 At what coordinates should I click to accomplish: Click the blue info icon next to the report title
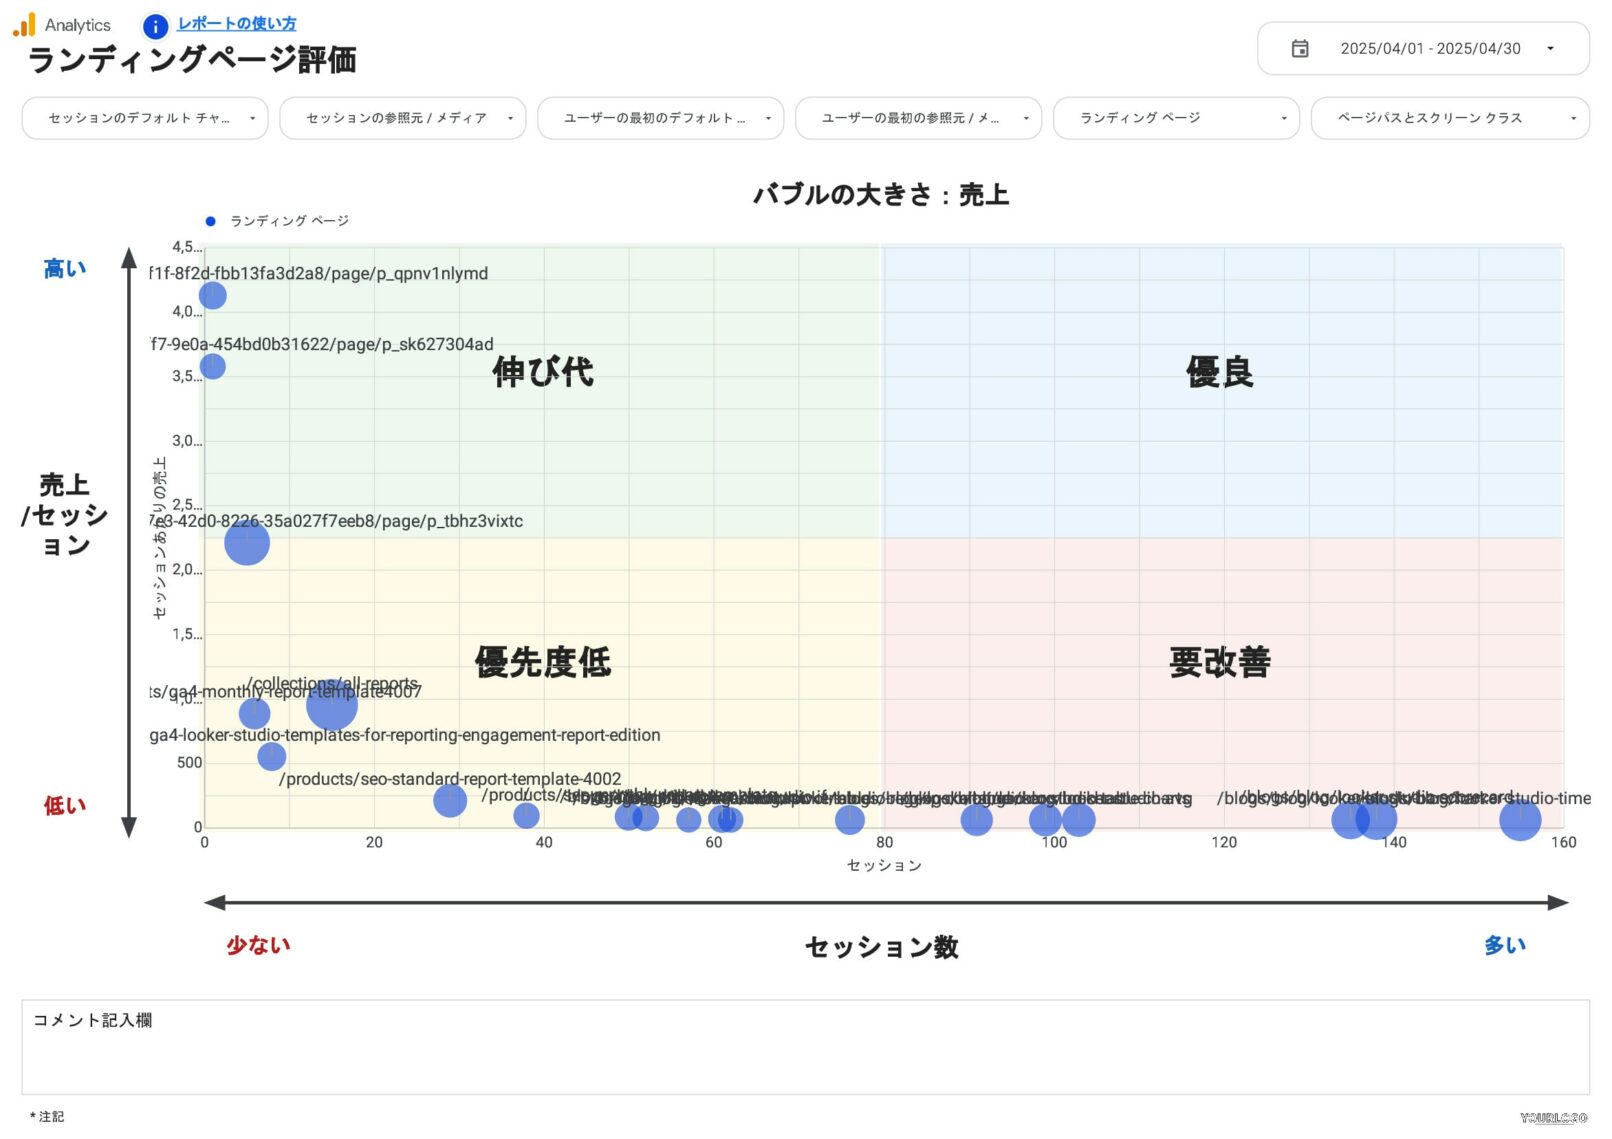point(155,27)
